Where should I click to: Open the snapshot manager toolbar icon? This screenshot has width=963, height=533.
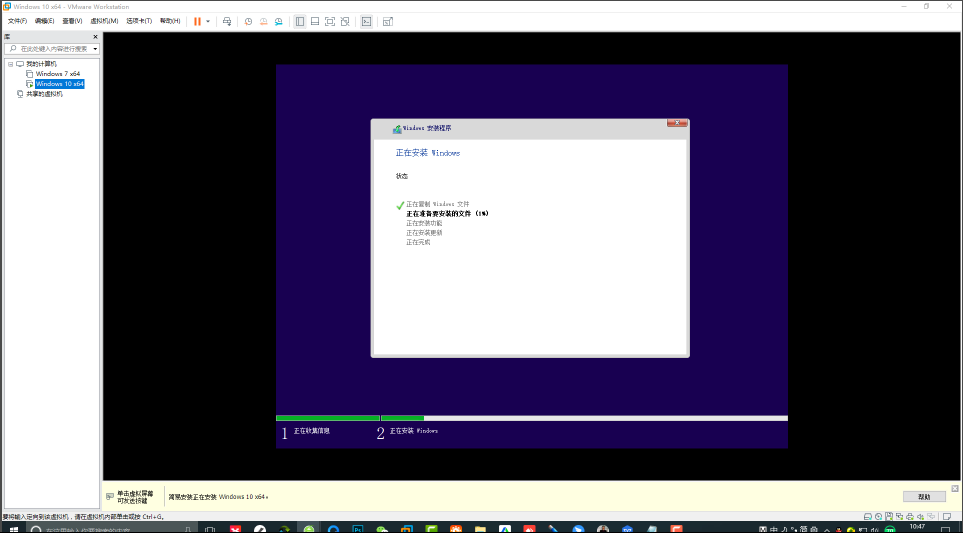click(278, 21)
